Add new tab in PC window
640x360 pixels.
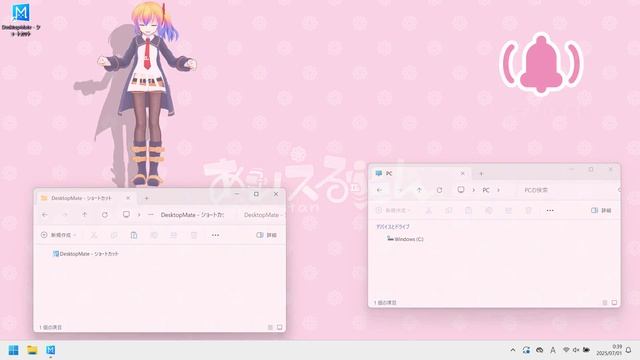(481, 174)
